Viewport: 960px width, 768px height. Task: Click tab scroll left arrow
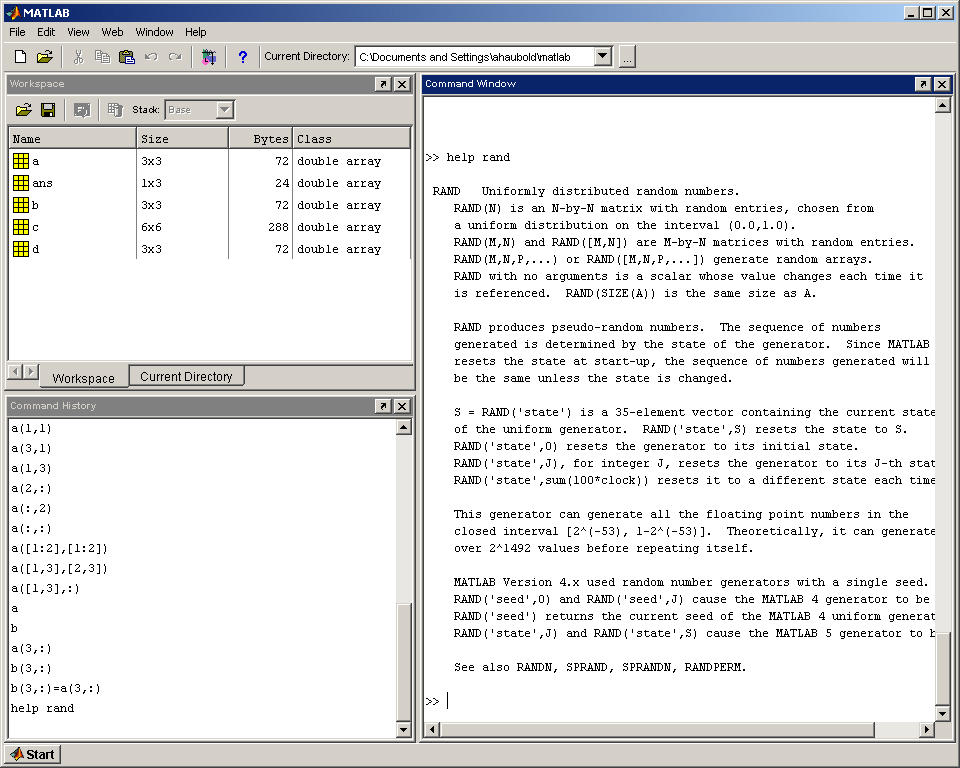tap(16, 371)
